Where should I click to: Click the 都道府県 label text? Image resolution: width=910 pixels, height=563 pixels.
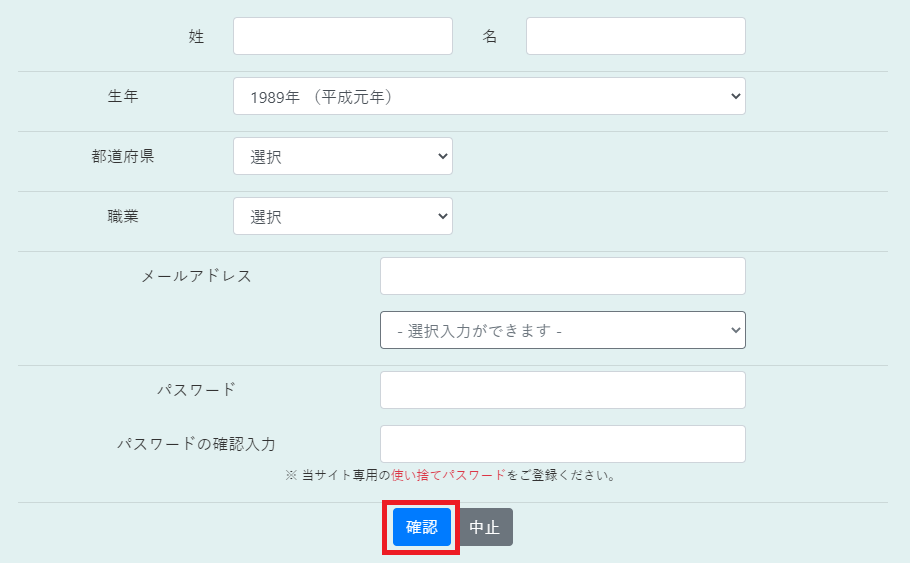point(123,156)
